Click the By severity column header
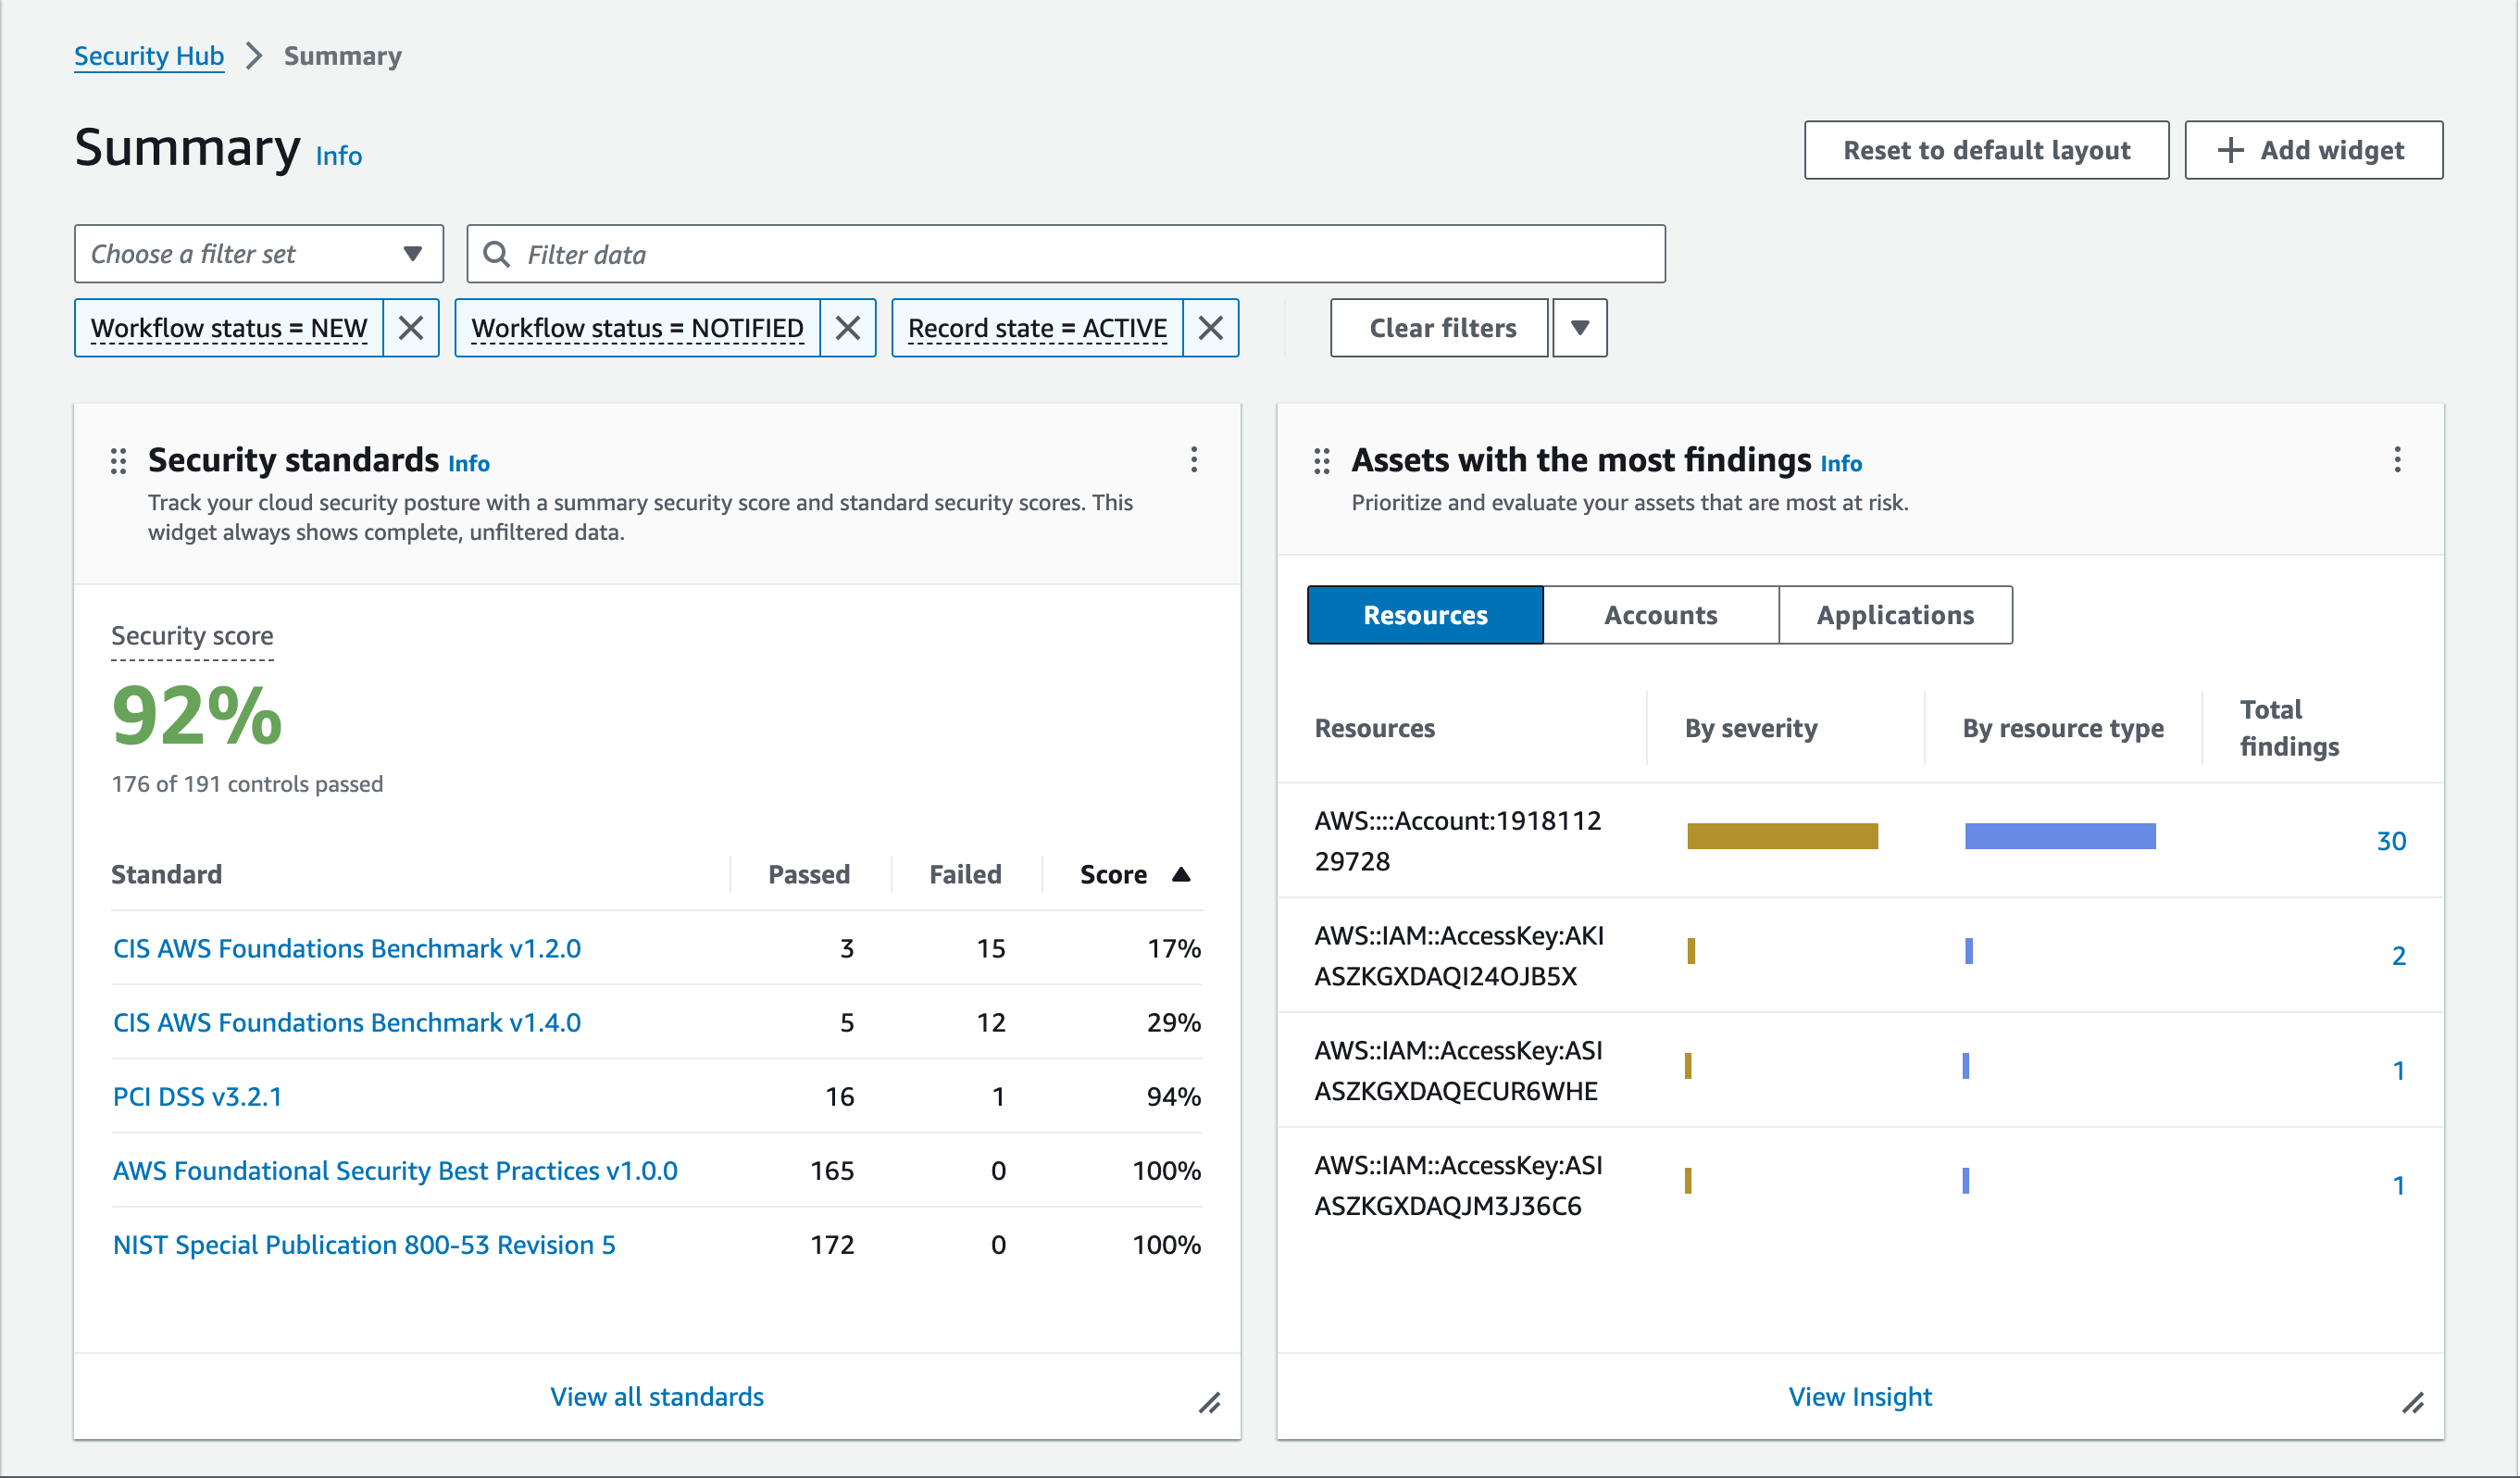The height and width of the screenshot is (1478, 2520). (1751, 728)
